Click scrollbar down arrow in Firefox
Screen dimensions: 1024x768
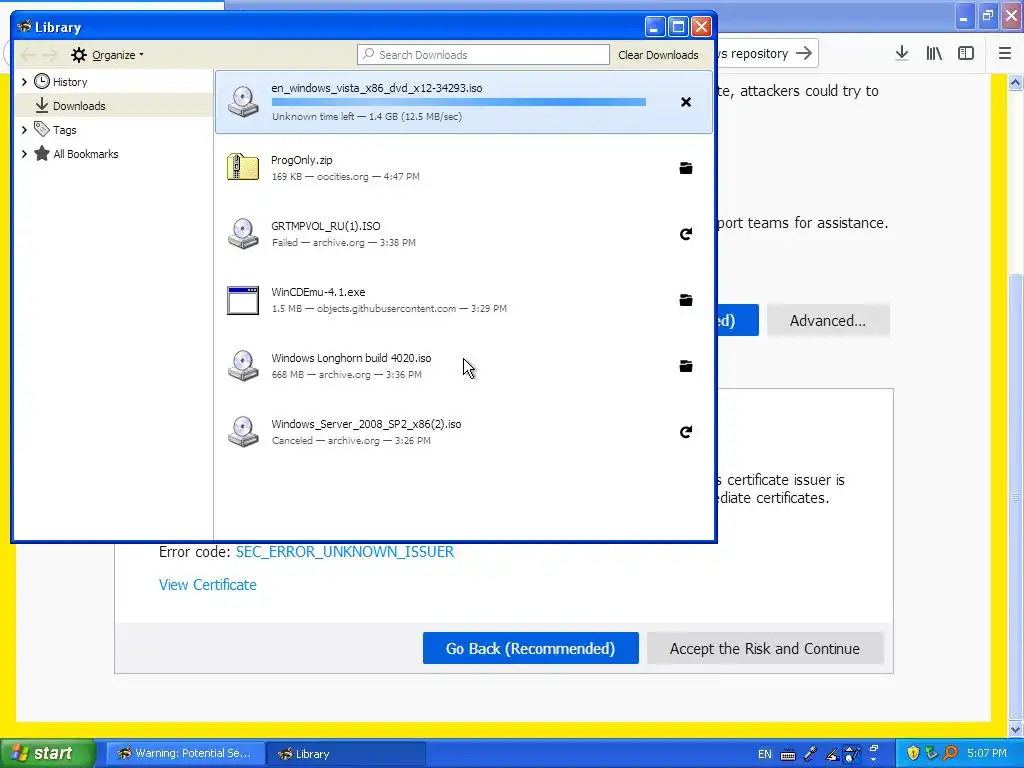tap(1016, 728)
